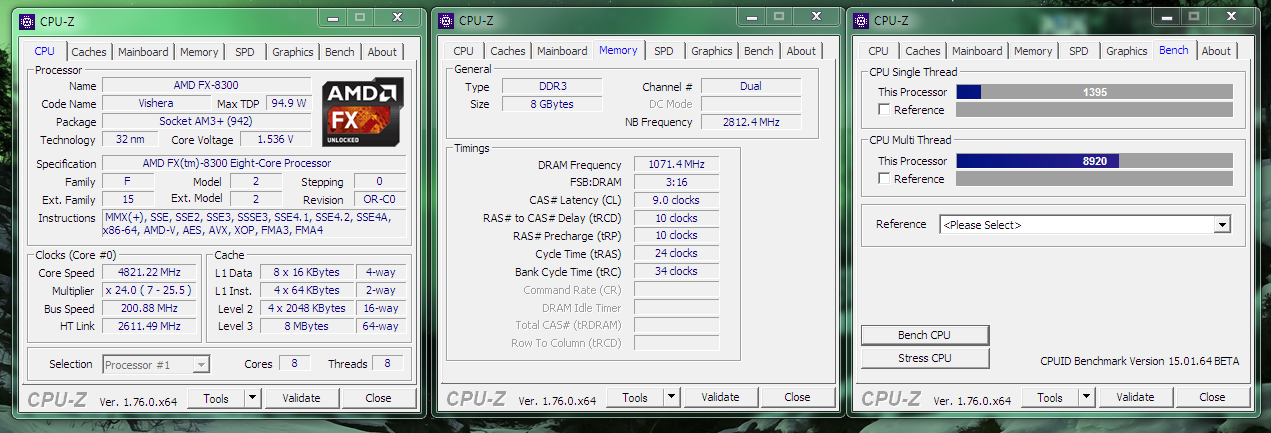This screenshot has height=433, width=1271.
Task: Switch to Caches tab in middle window
Action: 508,51
